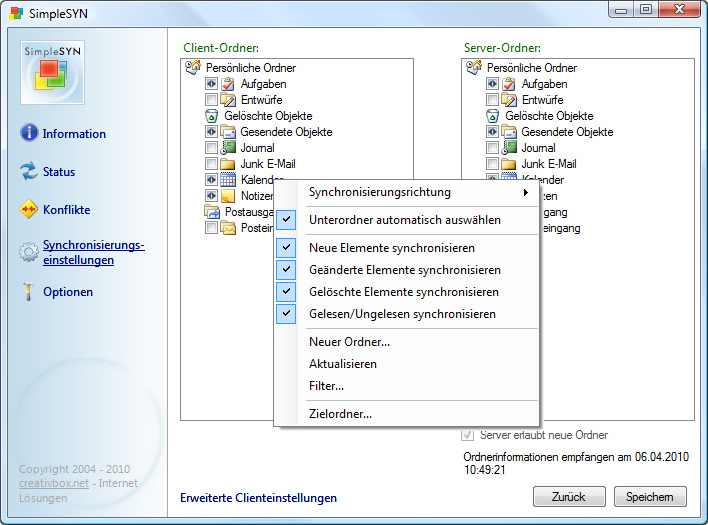Expand the Synchronisierungsrichtung submenu
The image size is (708, 525).
[408, 192]
